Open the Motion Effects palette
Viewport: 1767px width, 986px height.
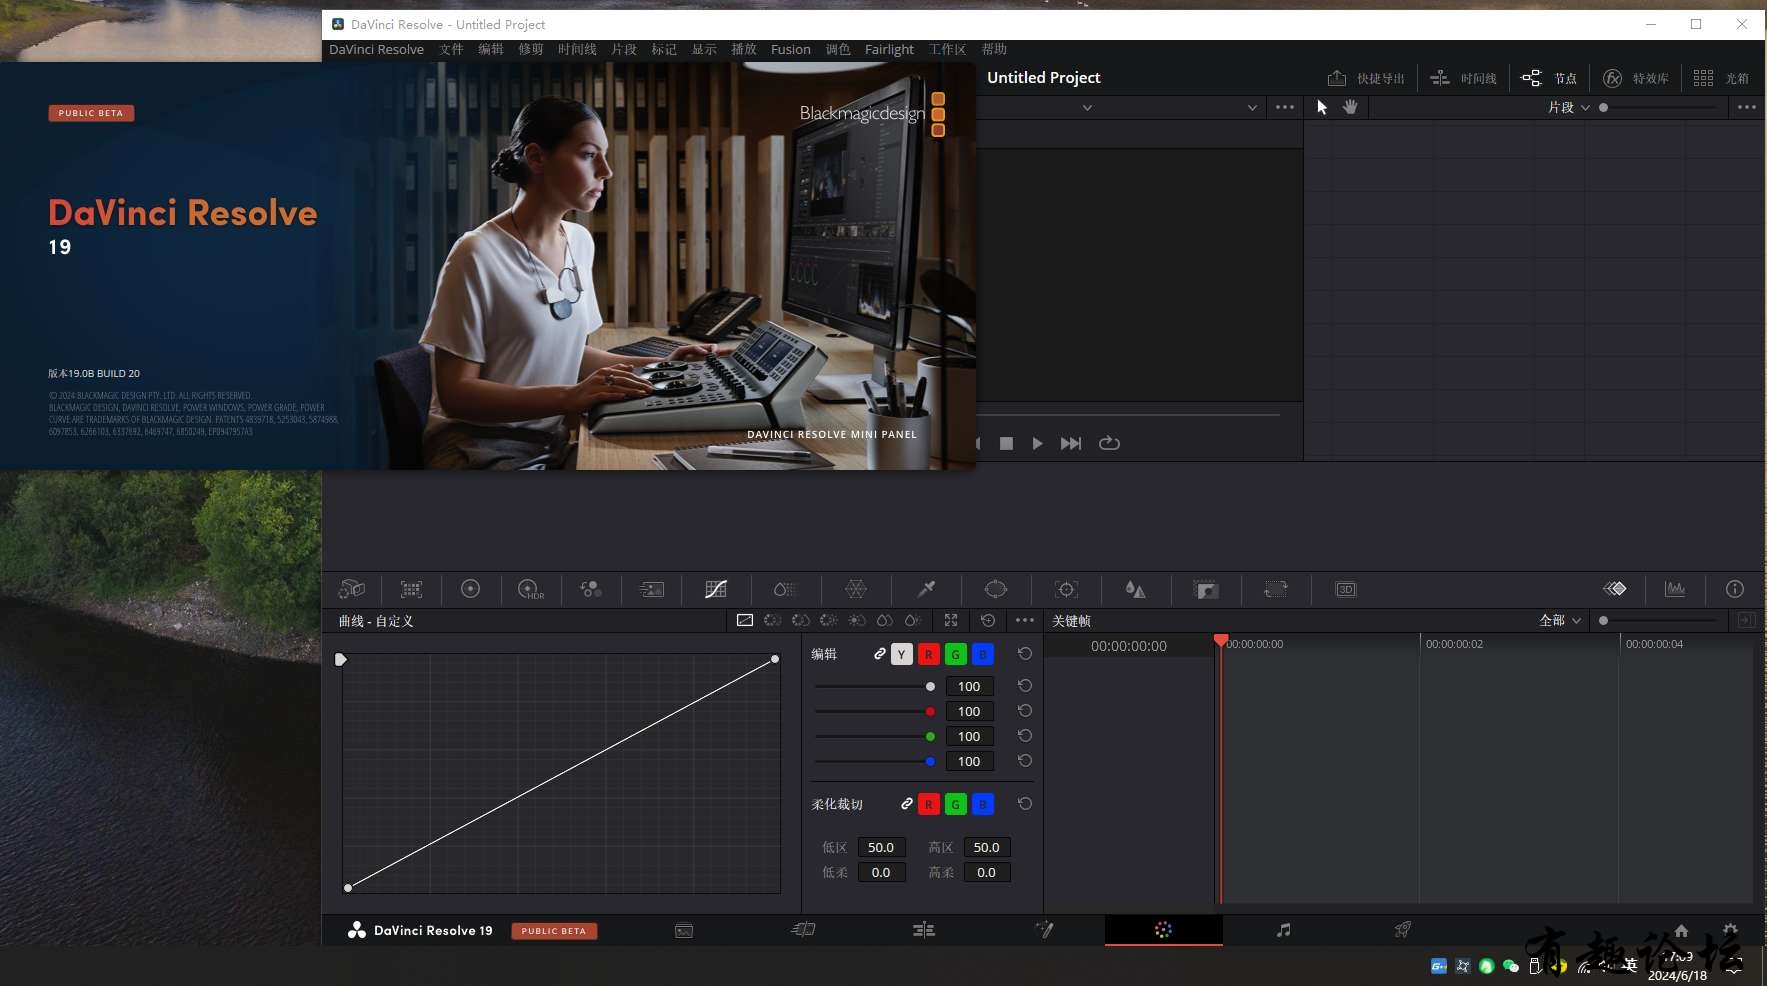point(651,589)
